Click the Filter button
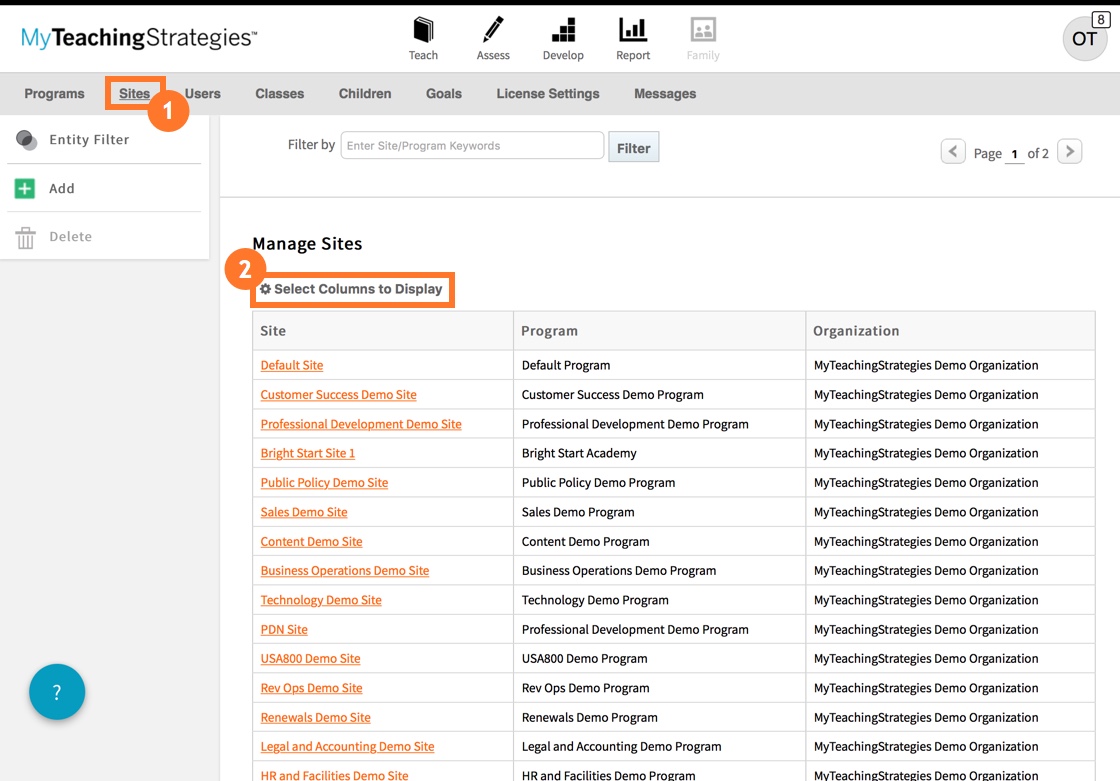This screenshot has height=781, width=1120. [634, 145]
